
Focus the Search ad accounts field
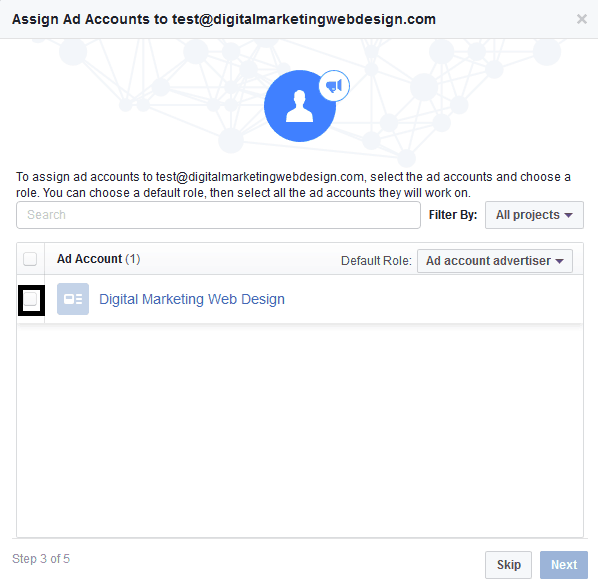click(x=218, y=215)
